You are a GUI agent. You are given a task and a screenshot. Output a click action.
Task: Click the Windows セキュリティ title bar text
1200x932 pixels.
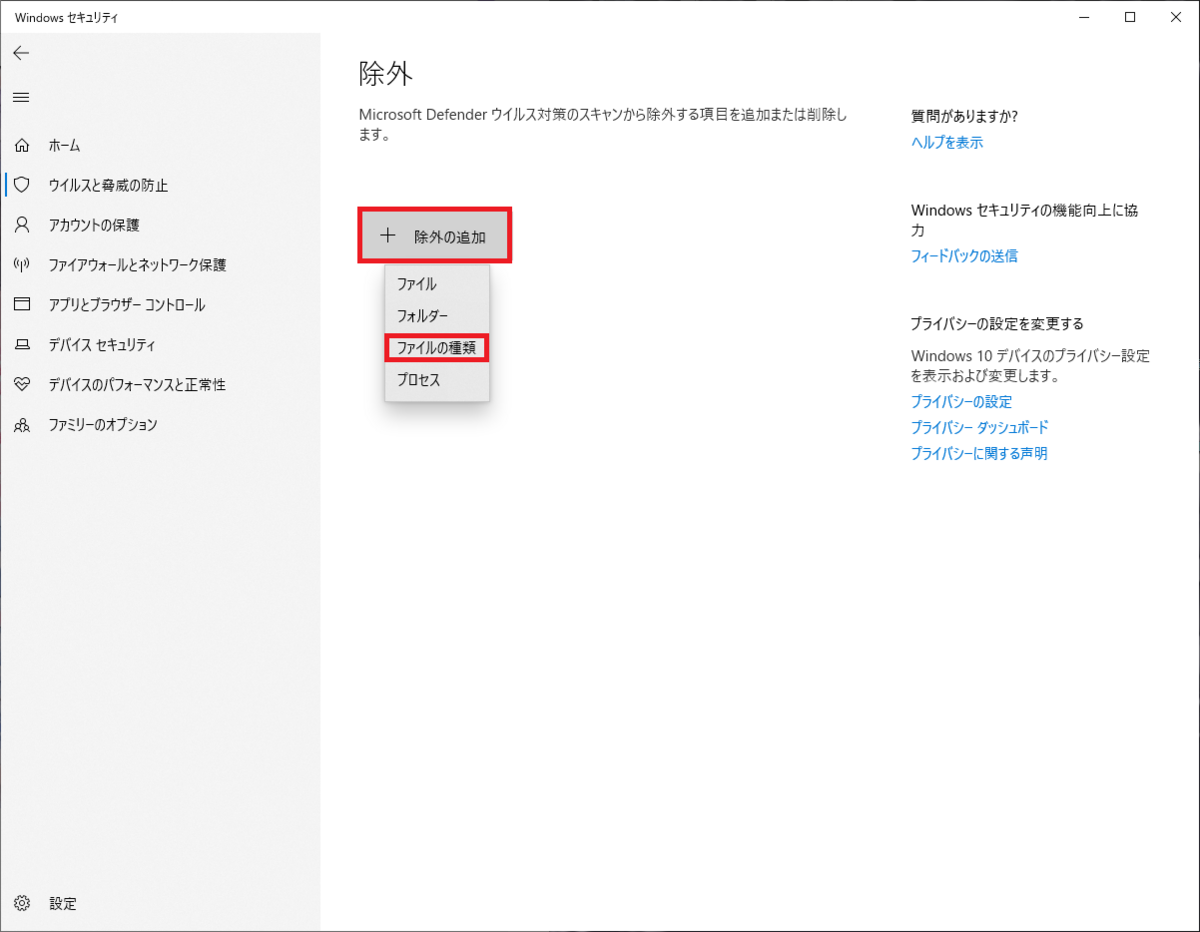point(65,17)
